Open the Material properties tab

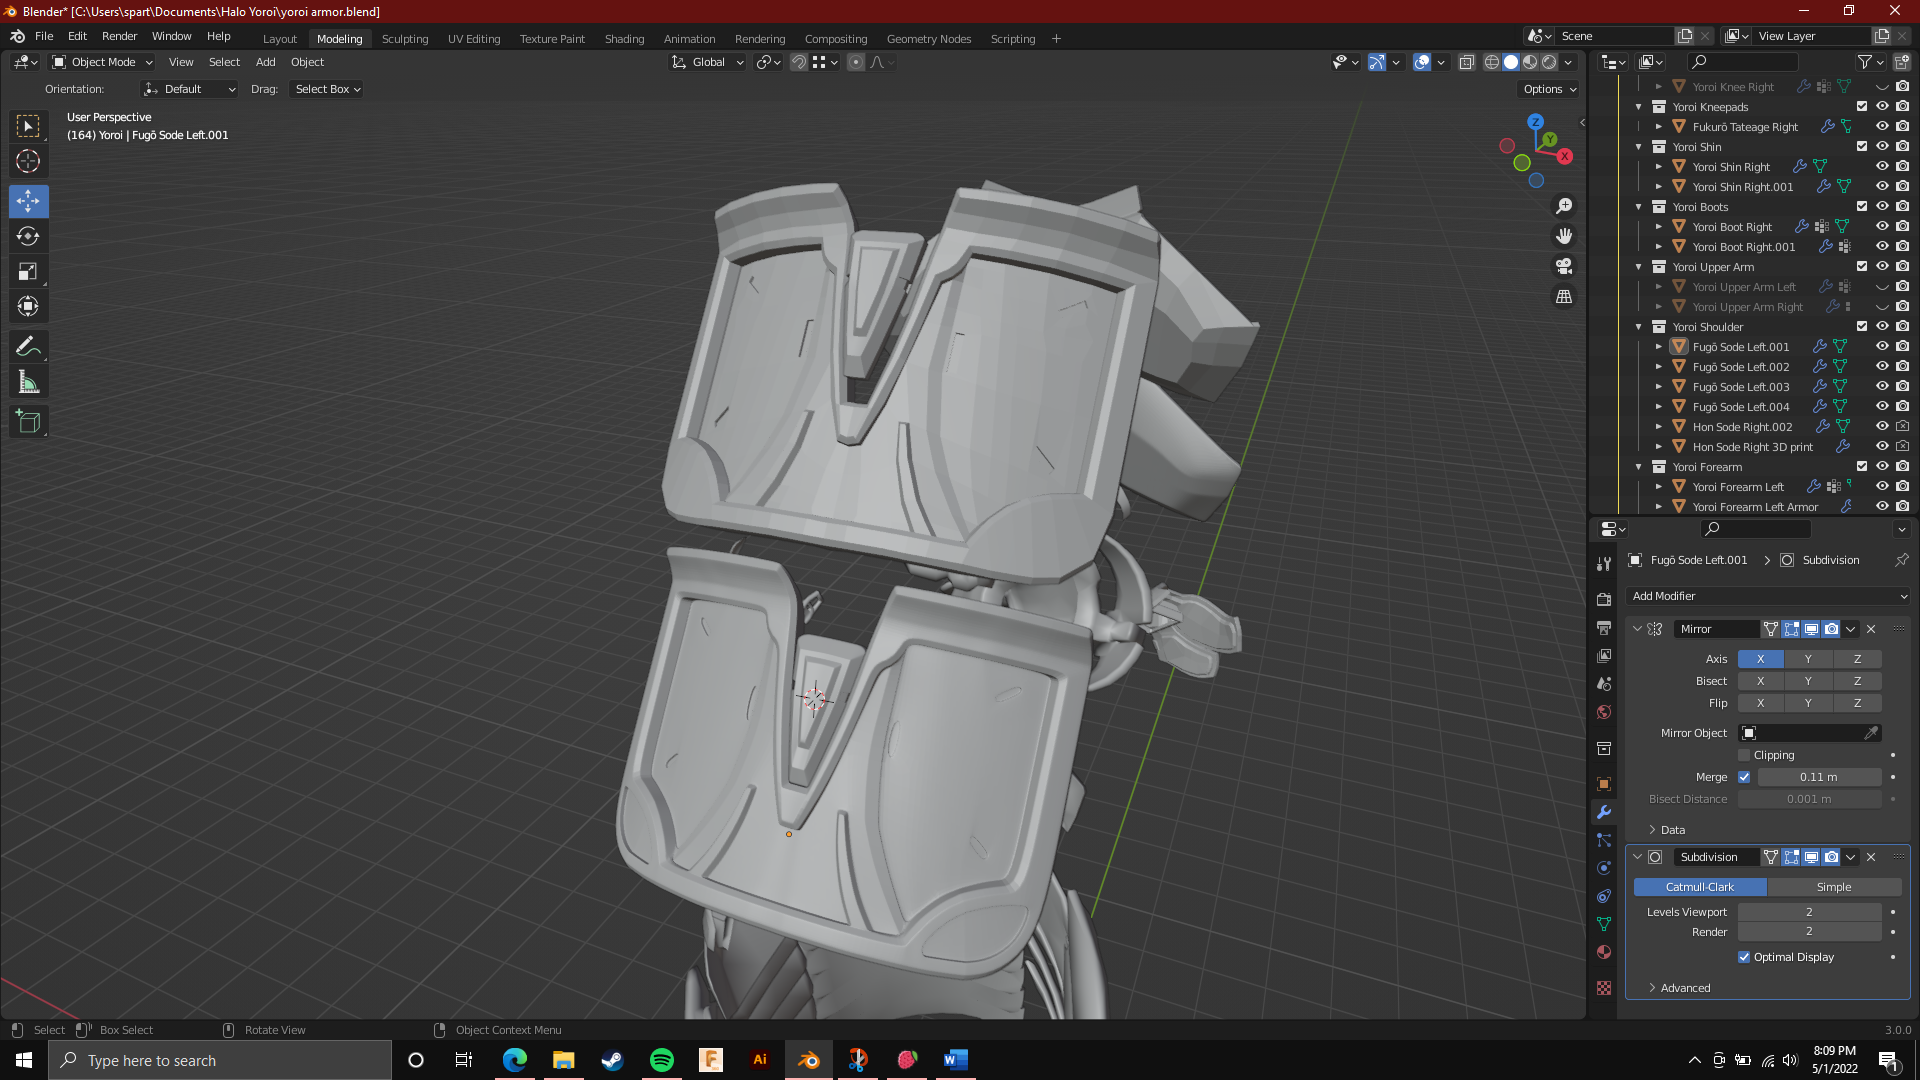(x=1604, y=952)
